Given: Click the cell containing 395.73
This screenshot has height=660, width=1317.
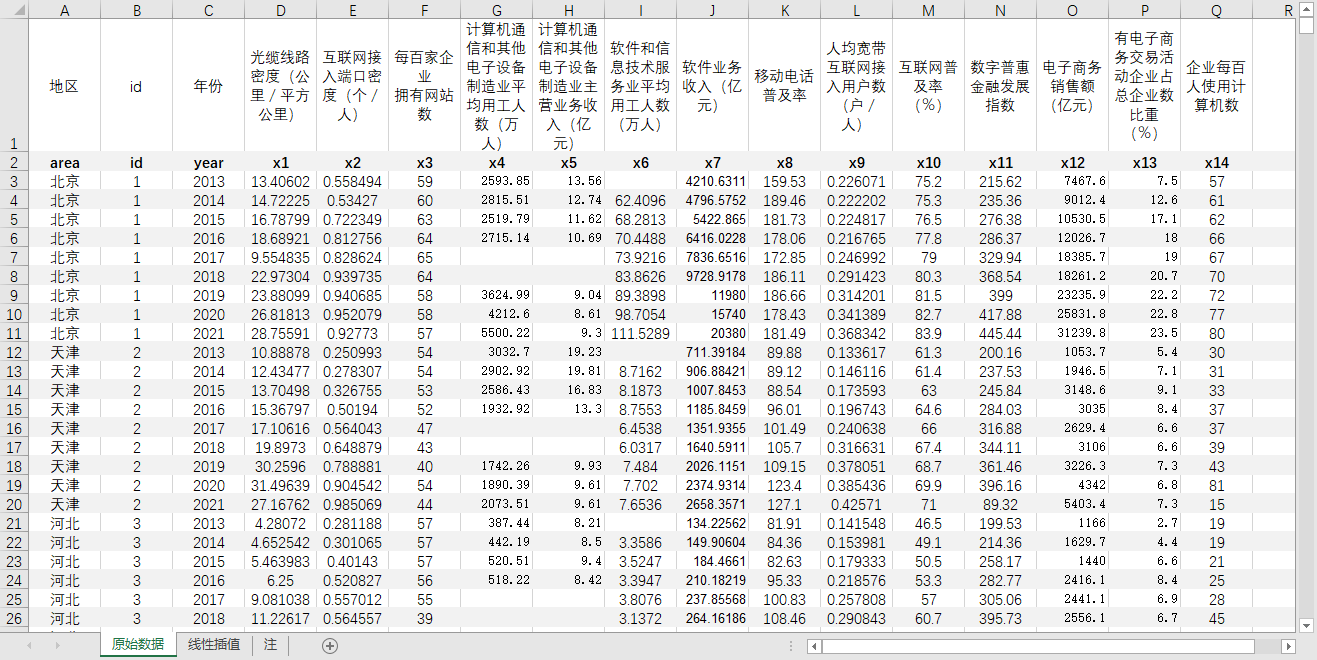Looking at the screenshot, I should coord(1001,618).
